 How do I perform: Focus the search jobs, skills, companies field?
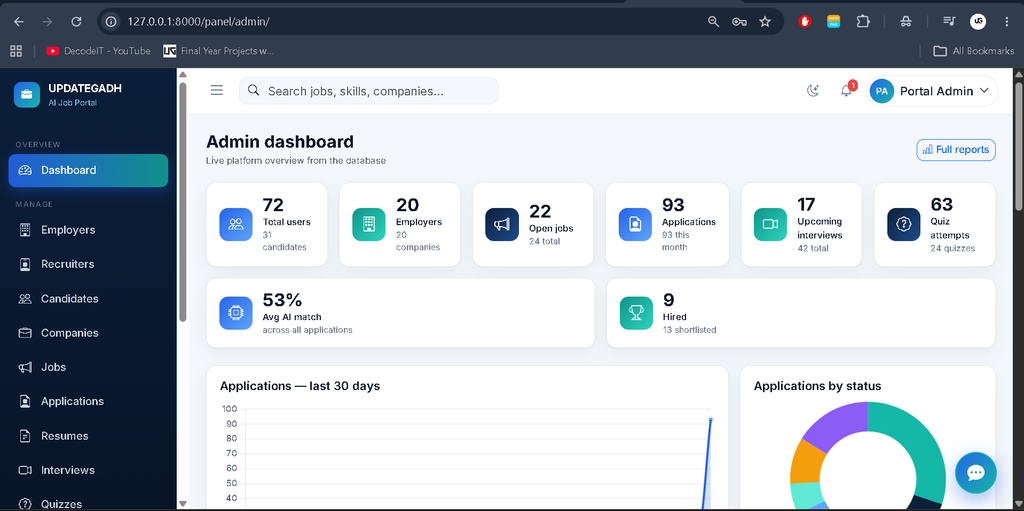tap(368, 91)
